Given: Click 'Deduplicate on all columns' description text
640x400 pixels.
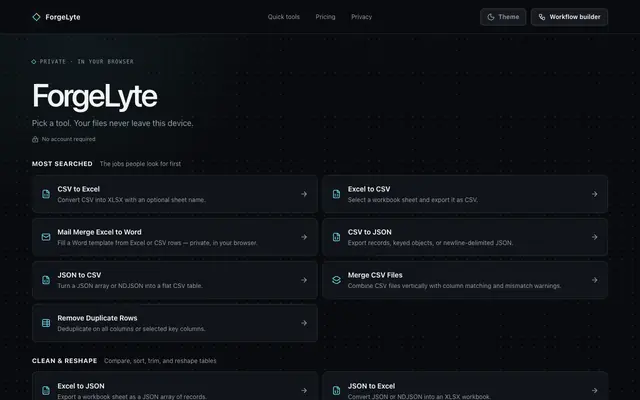Looking at the screenshot, I should (131, 329).
